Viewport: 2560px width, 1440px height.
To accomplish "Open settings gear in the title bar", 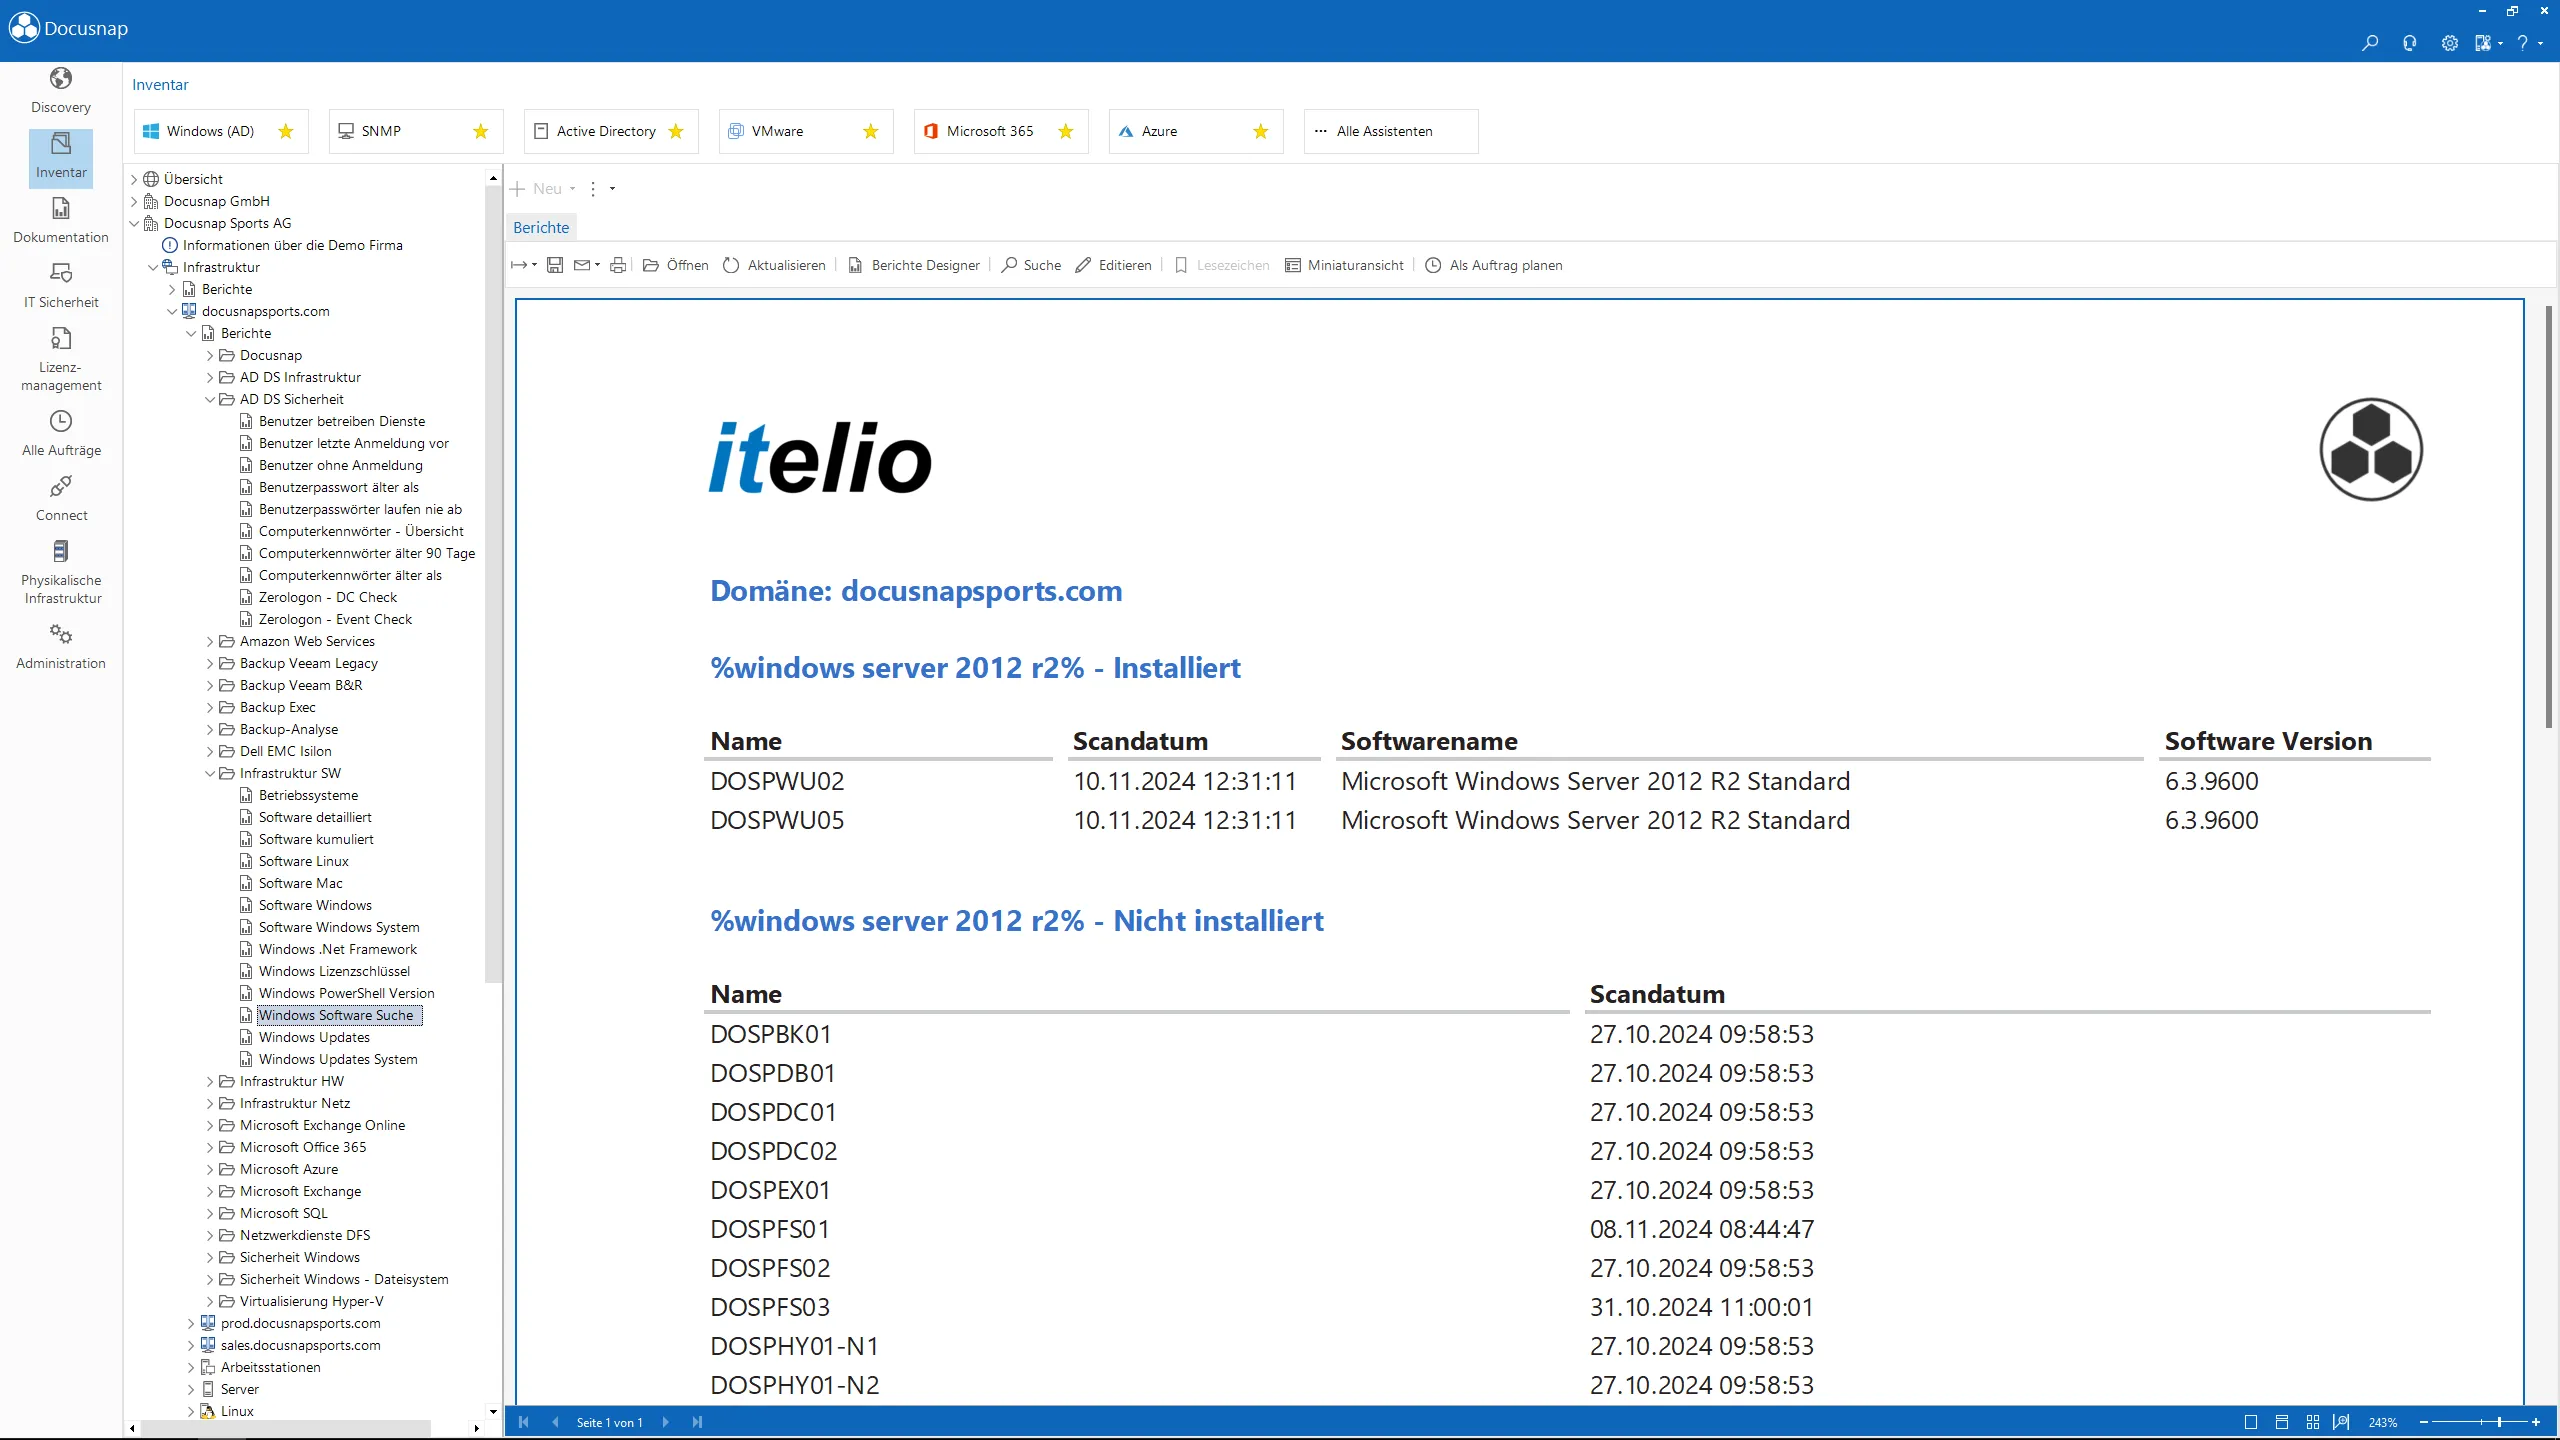I will (x=2449, y=43).
